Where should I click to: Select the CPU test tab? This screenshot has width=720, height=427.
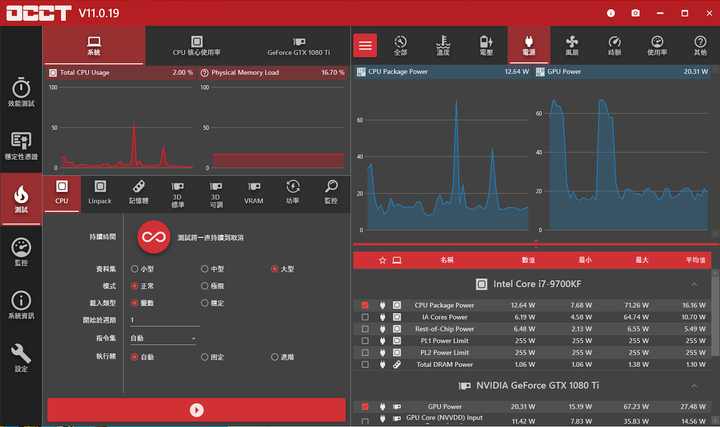tap(62, 193)
